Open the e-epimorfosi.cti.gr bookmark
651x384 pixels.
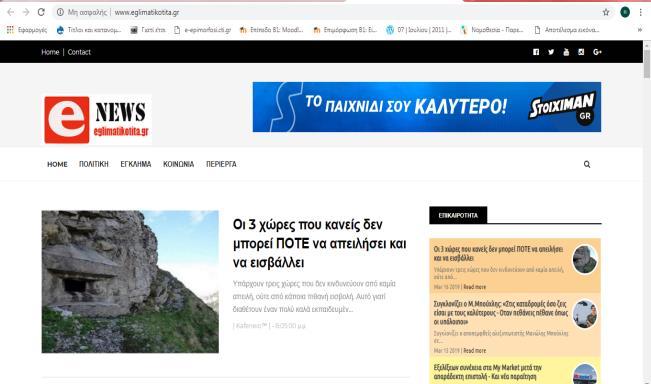click(x=203, y=30)
